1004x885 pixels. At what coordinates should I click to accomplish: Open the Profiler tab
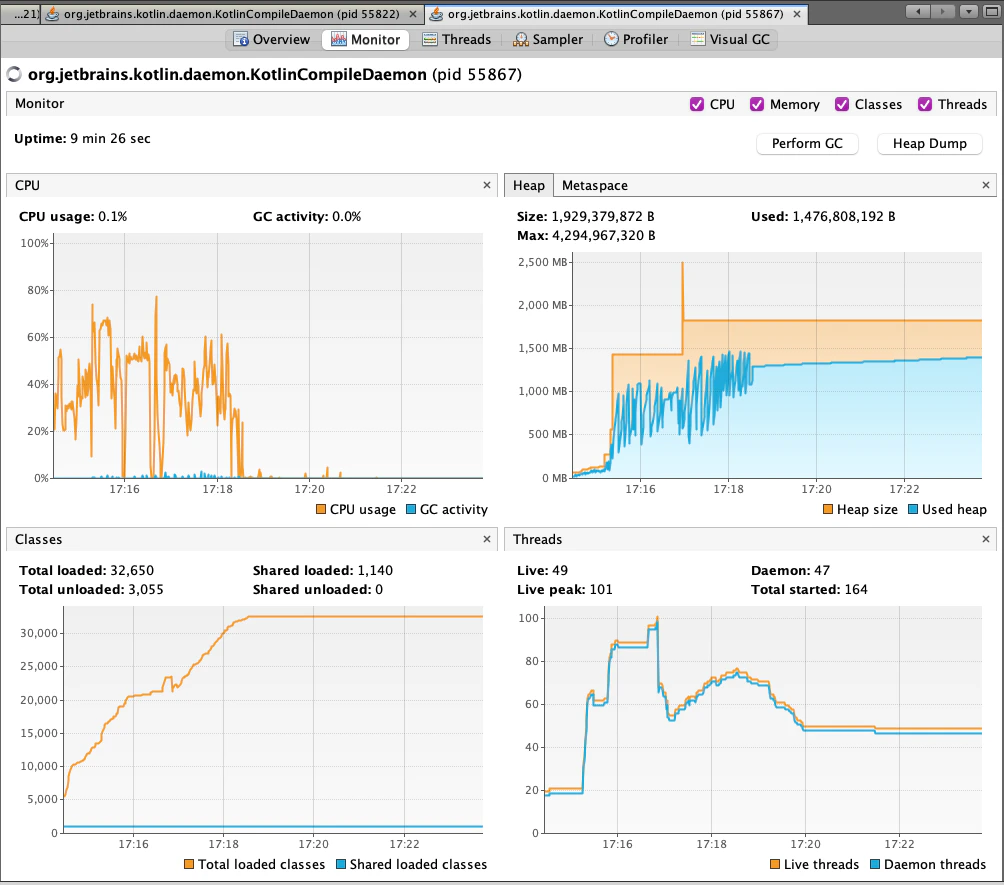[x=636, y=40]
